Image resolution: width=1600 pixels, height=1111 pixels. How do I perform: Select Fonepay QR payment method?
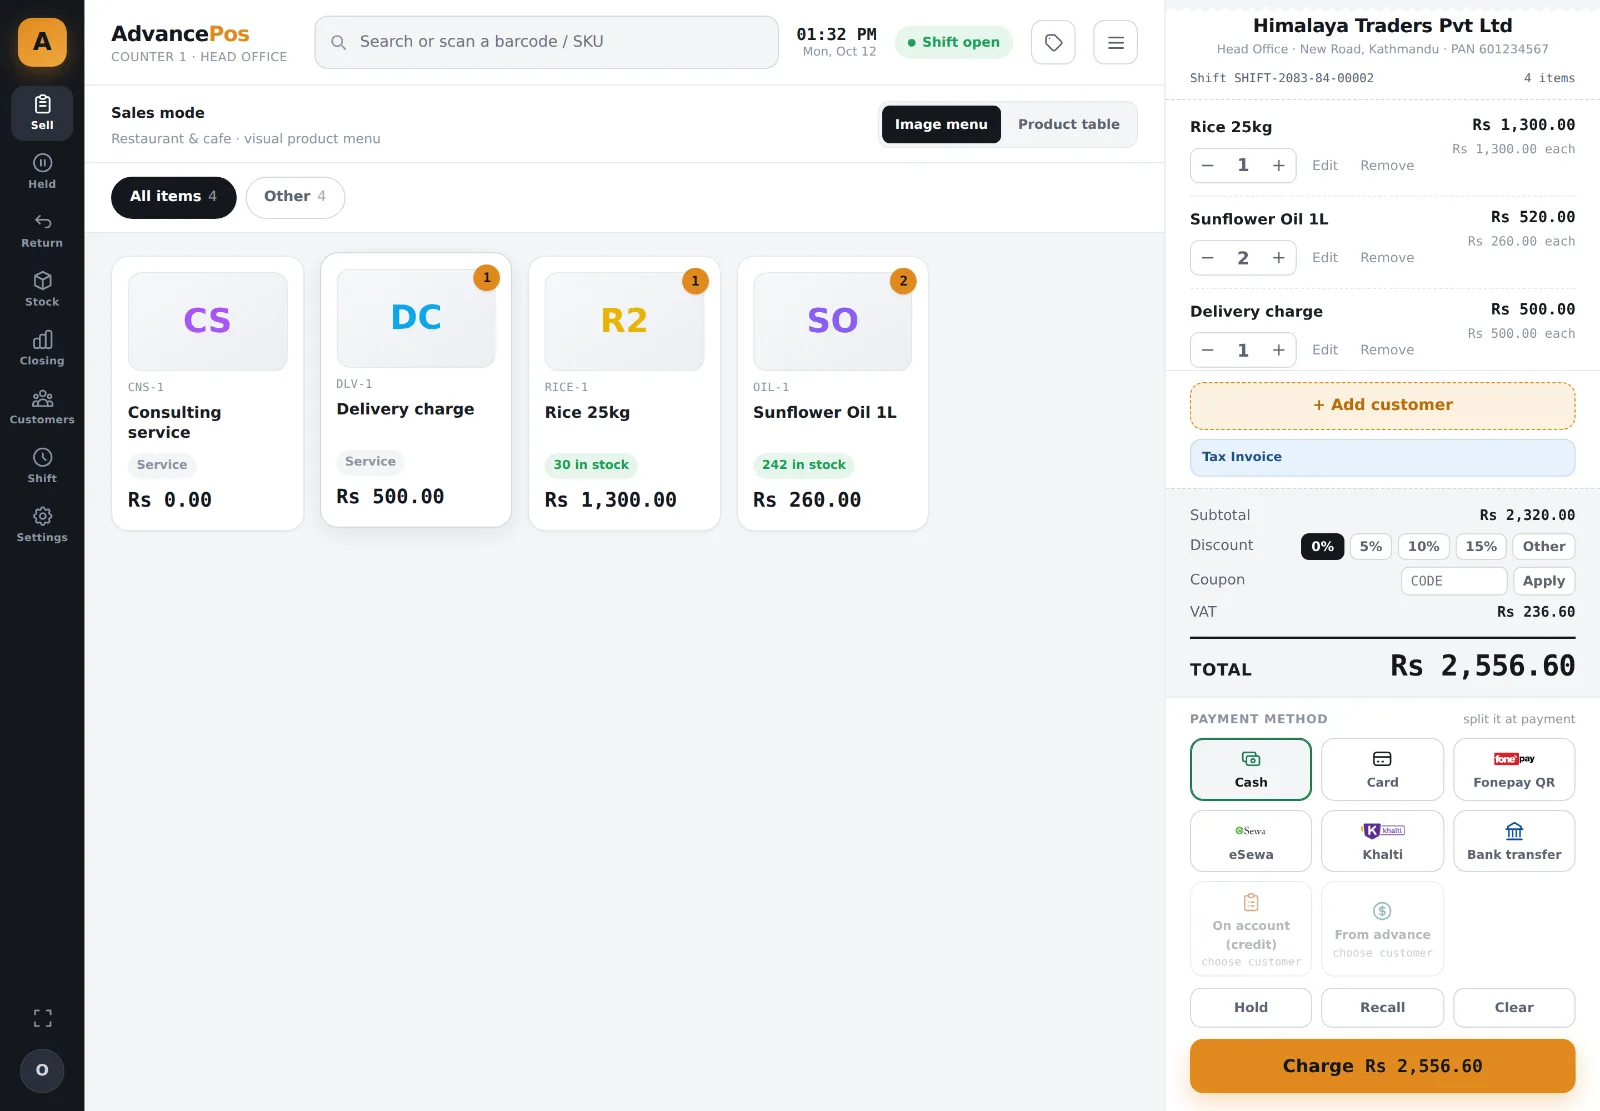(1513, 769)
